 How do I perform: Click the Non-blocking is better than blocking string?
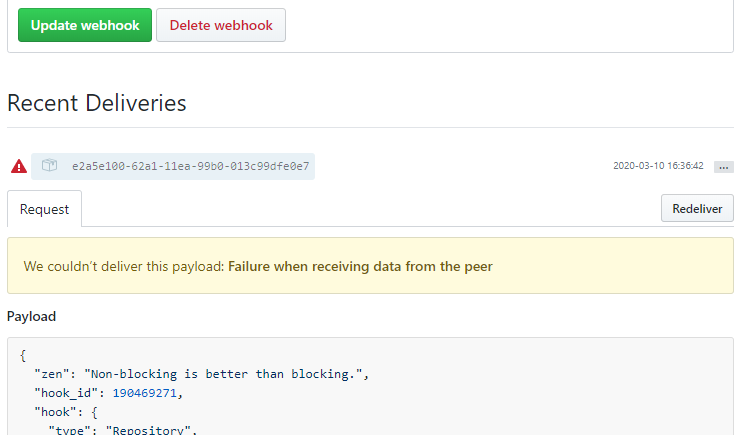(x=223, y=374)
